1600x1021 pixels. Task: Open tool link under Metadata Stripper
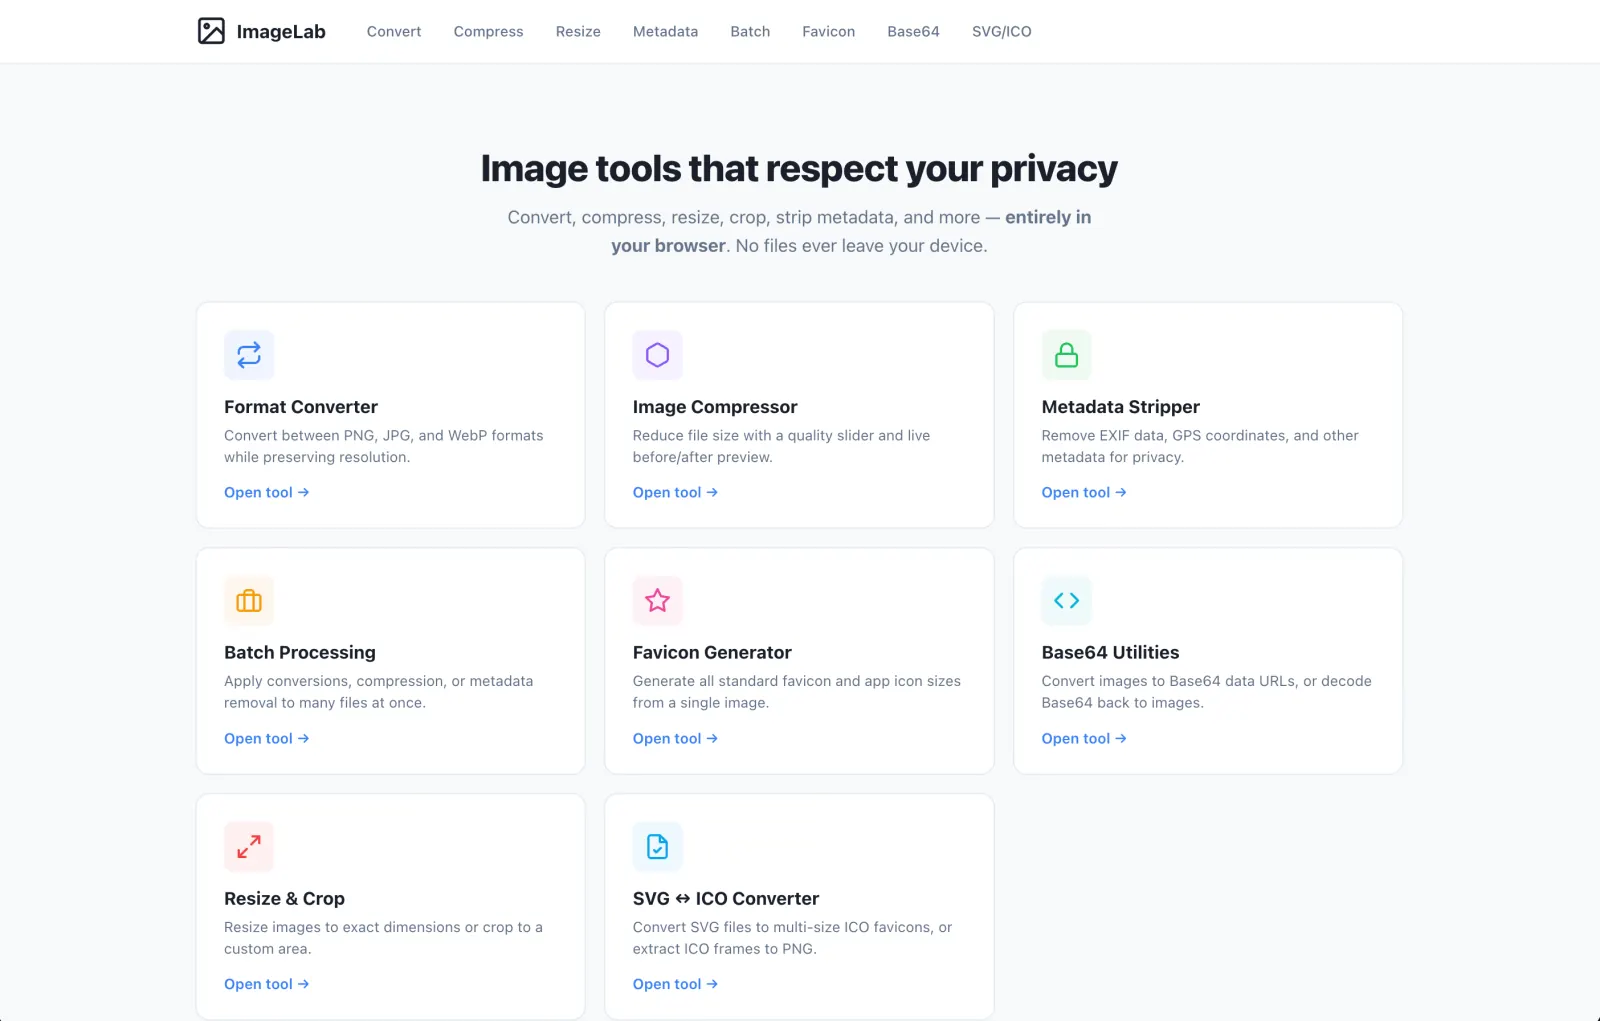pyautogui.click(x=1084, y=492)
